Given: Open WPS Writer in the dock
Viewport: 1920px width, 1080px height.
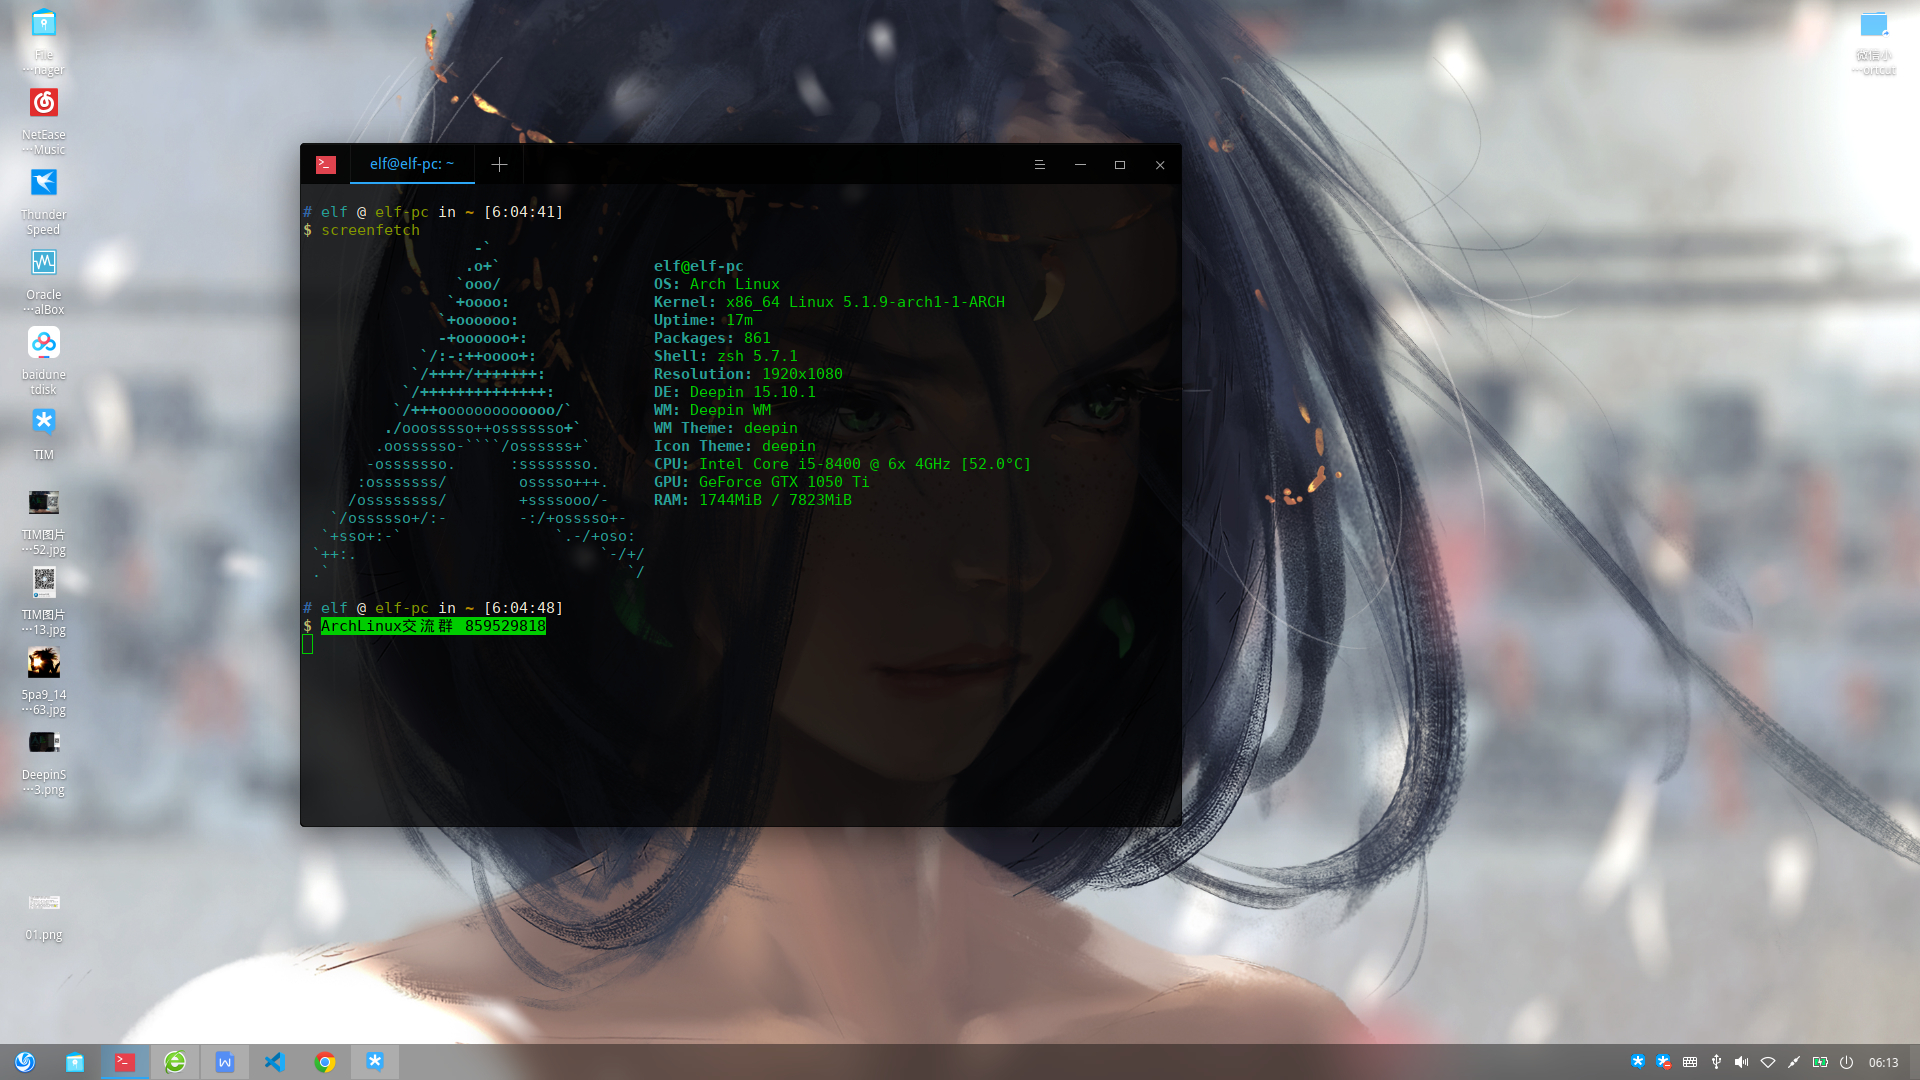Looking at the screenshot, I should tap(225, 1062).
